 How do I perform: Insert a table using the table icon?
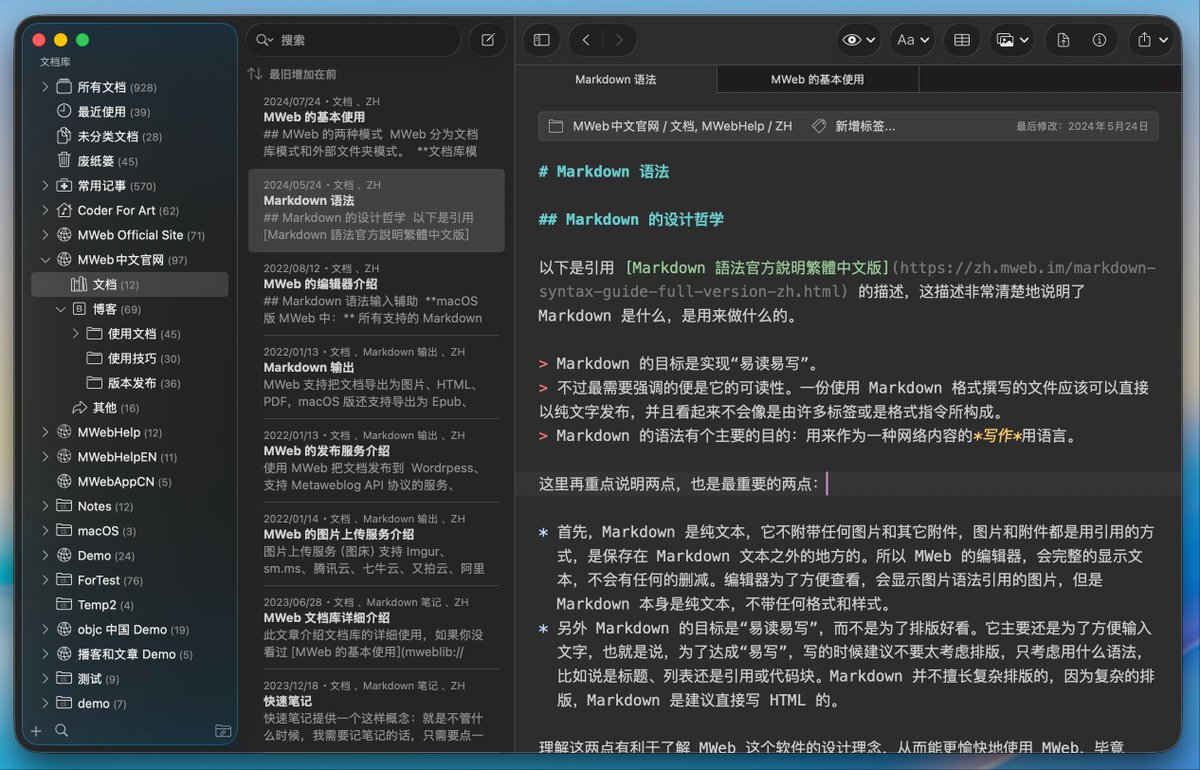pyautogui.click(x=961, y=40)
